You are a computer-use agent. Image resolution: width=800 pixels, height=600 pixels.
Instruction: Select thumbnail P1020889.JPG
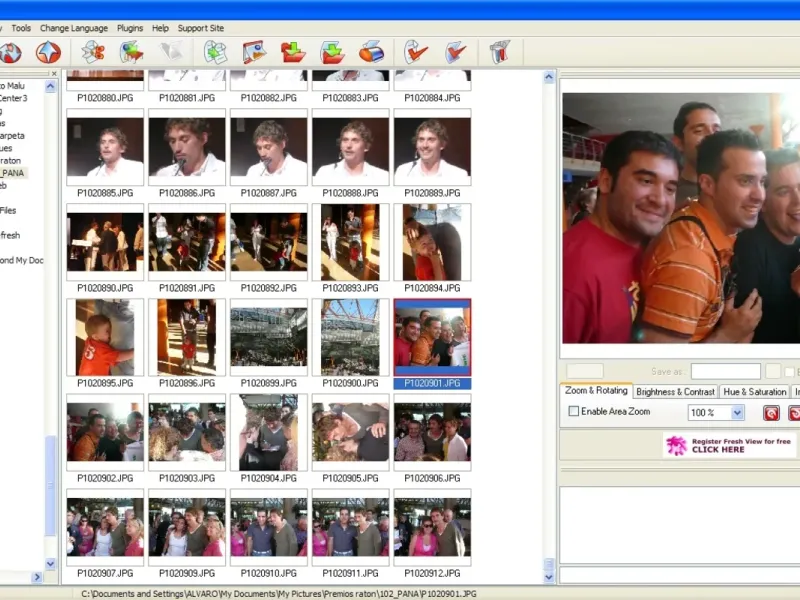click(x=432, y=147)
